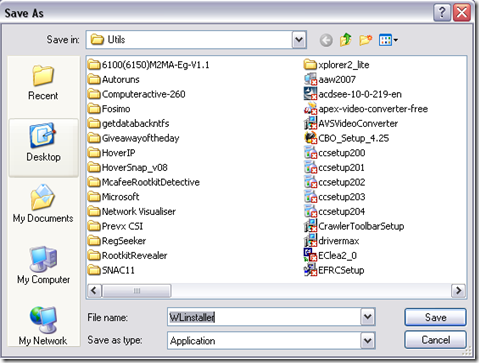Select the McafeeRootkitDetective folder

tap(144, 182)
